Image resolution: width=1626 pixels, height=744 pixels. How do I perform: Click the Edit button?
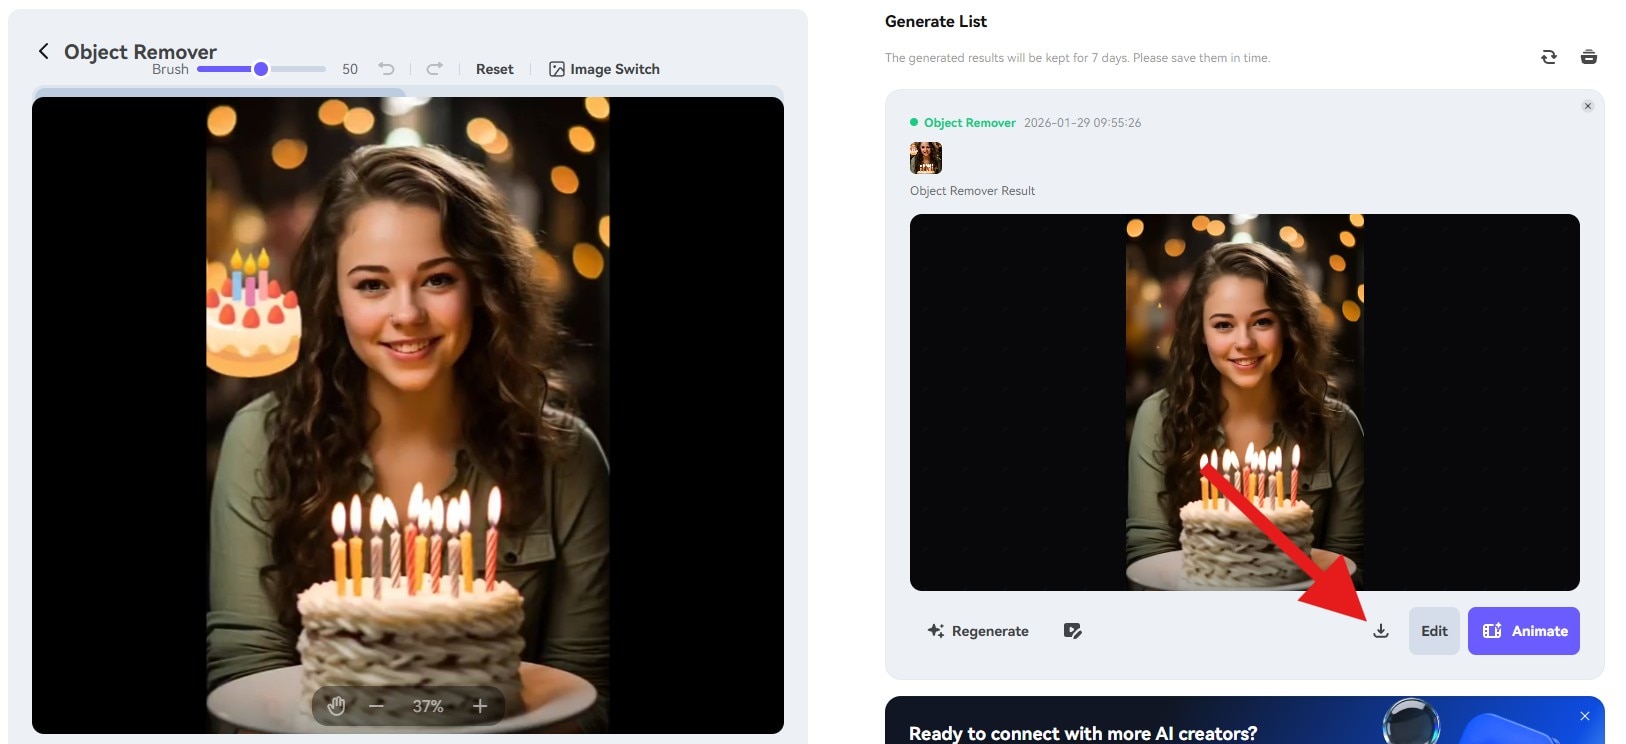point(1434,631)
